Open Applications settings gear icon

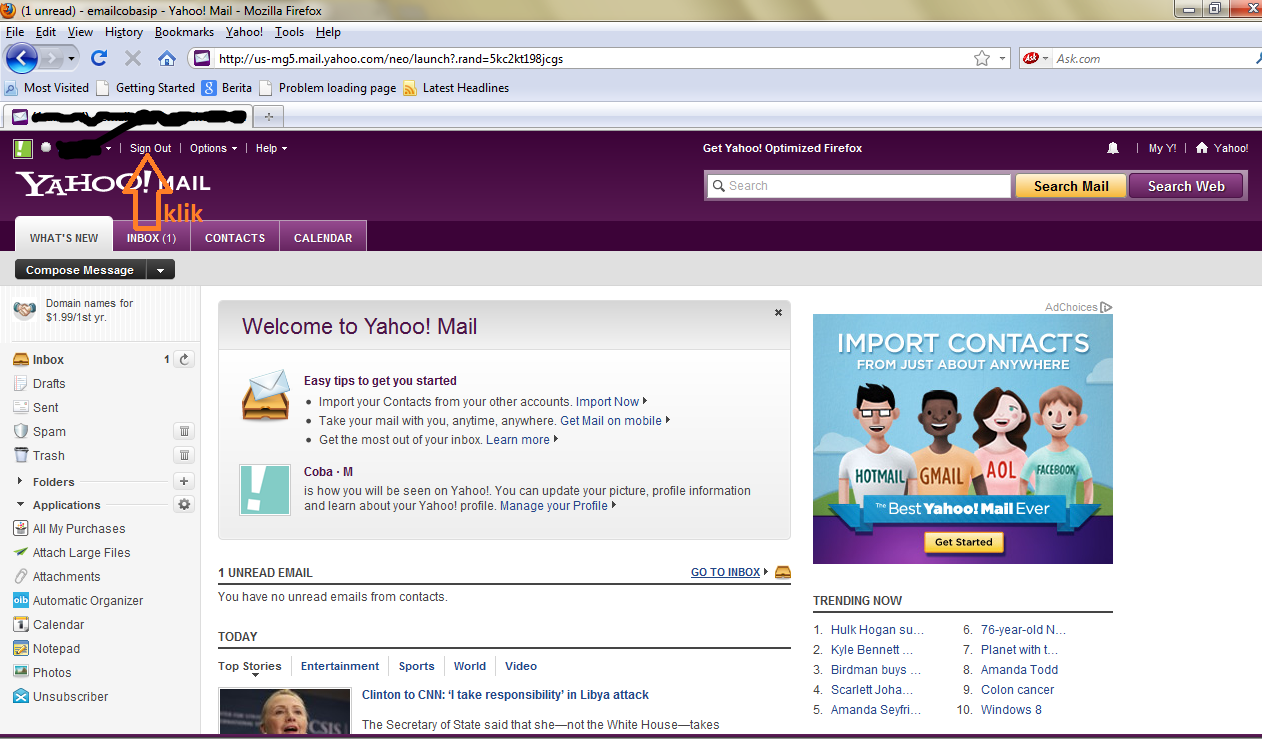click(x=184, y=505)
